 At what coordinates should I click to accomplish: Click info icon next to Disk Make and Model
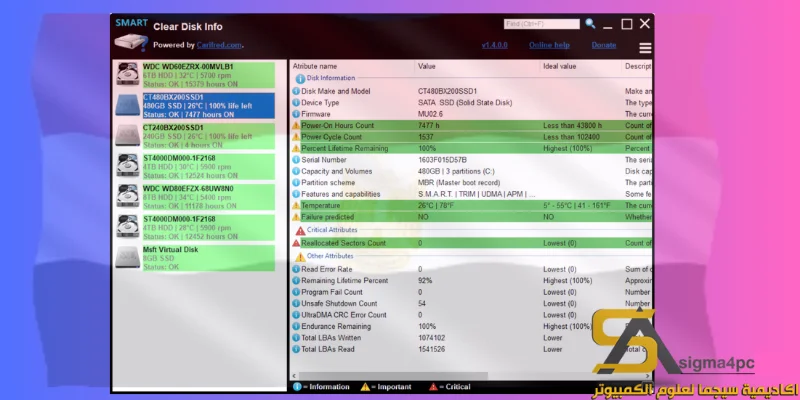pos(296,91)
